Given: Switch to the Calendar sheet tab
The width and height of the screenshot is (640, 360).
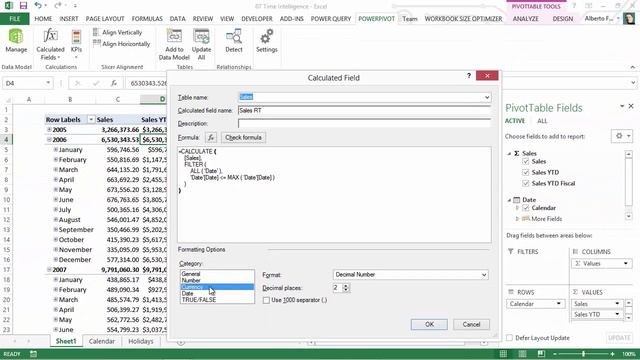Looking at the screenshot, I should point(102,341).
